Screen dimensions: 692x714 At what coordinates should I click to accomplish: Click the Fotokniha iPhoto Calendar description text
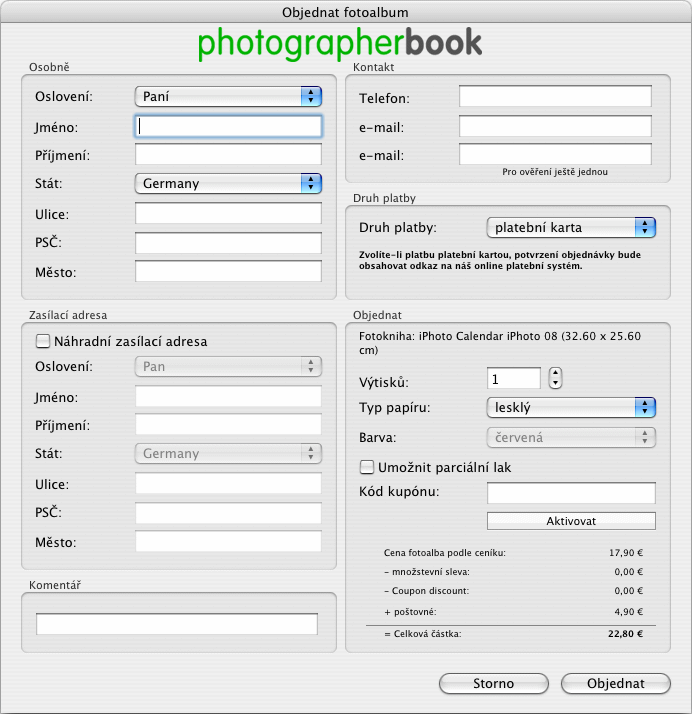[x=499, y=343]
